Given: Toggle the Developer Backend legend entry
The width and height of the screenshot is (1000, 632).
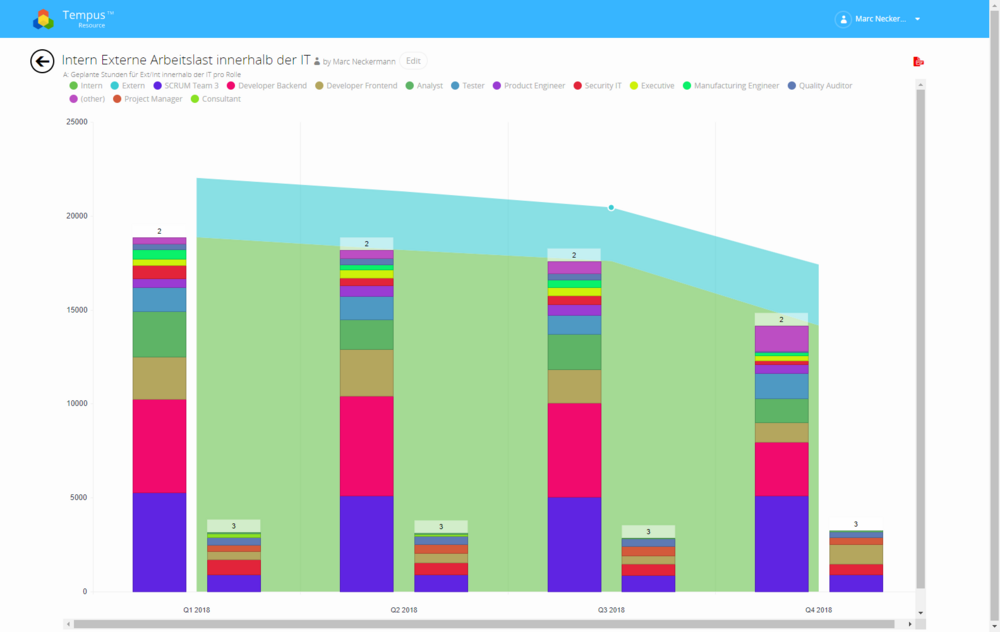Looking at the screenshot, I should coord(267,86).
